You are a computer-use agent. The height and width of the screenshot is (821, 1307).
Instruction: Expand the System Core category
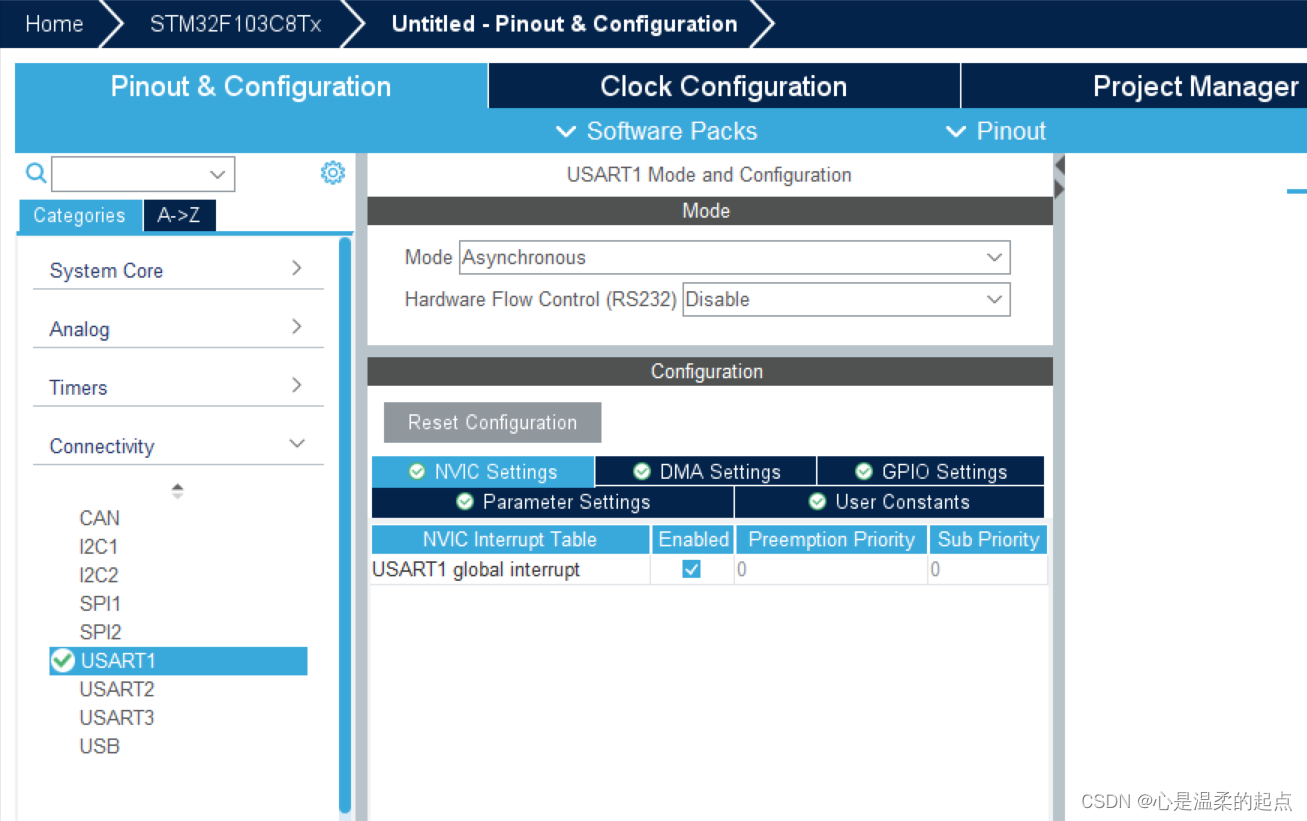pos(178,270)
